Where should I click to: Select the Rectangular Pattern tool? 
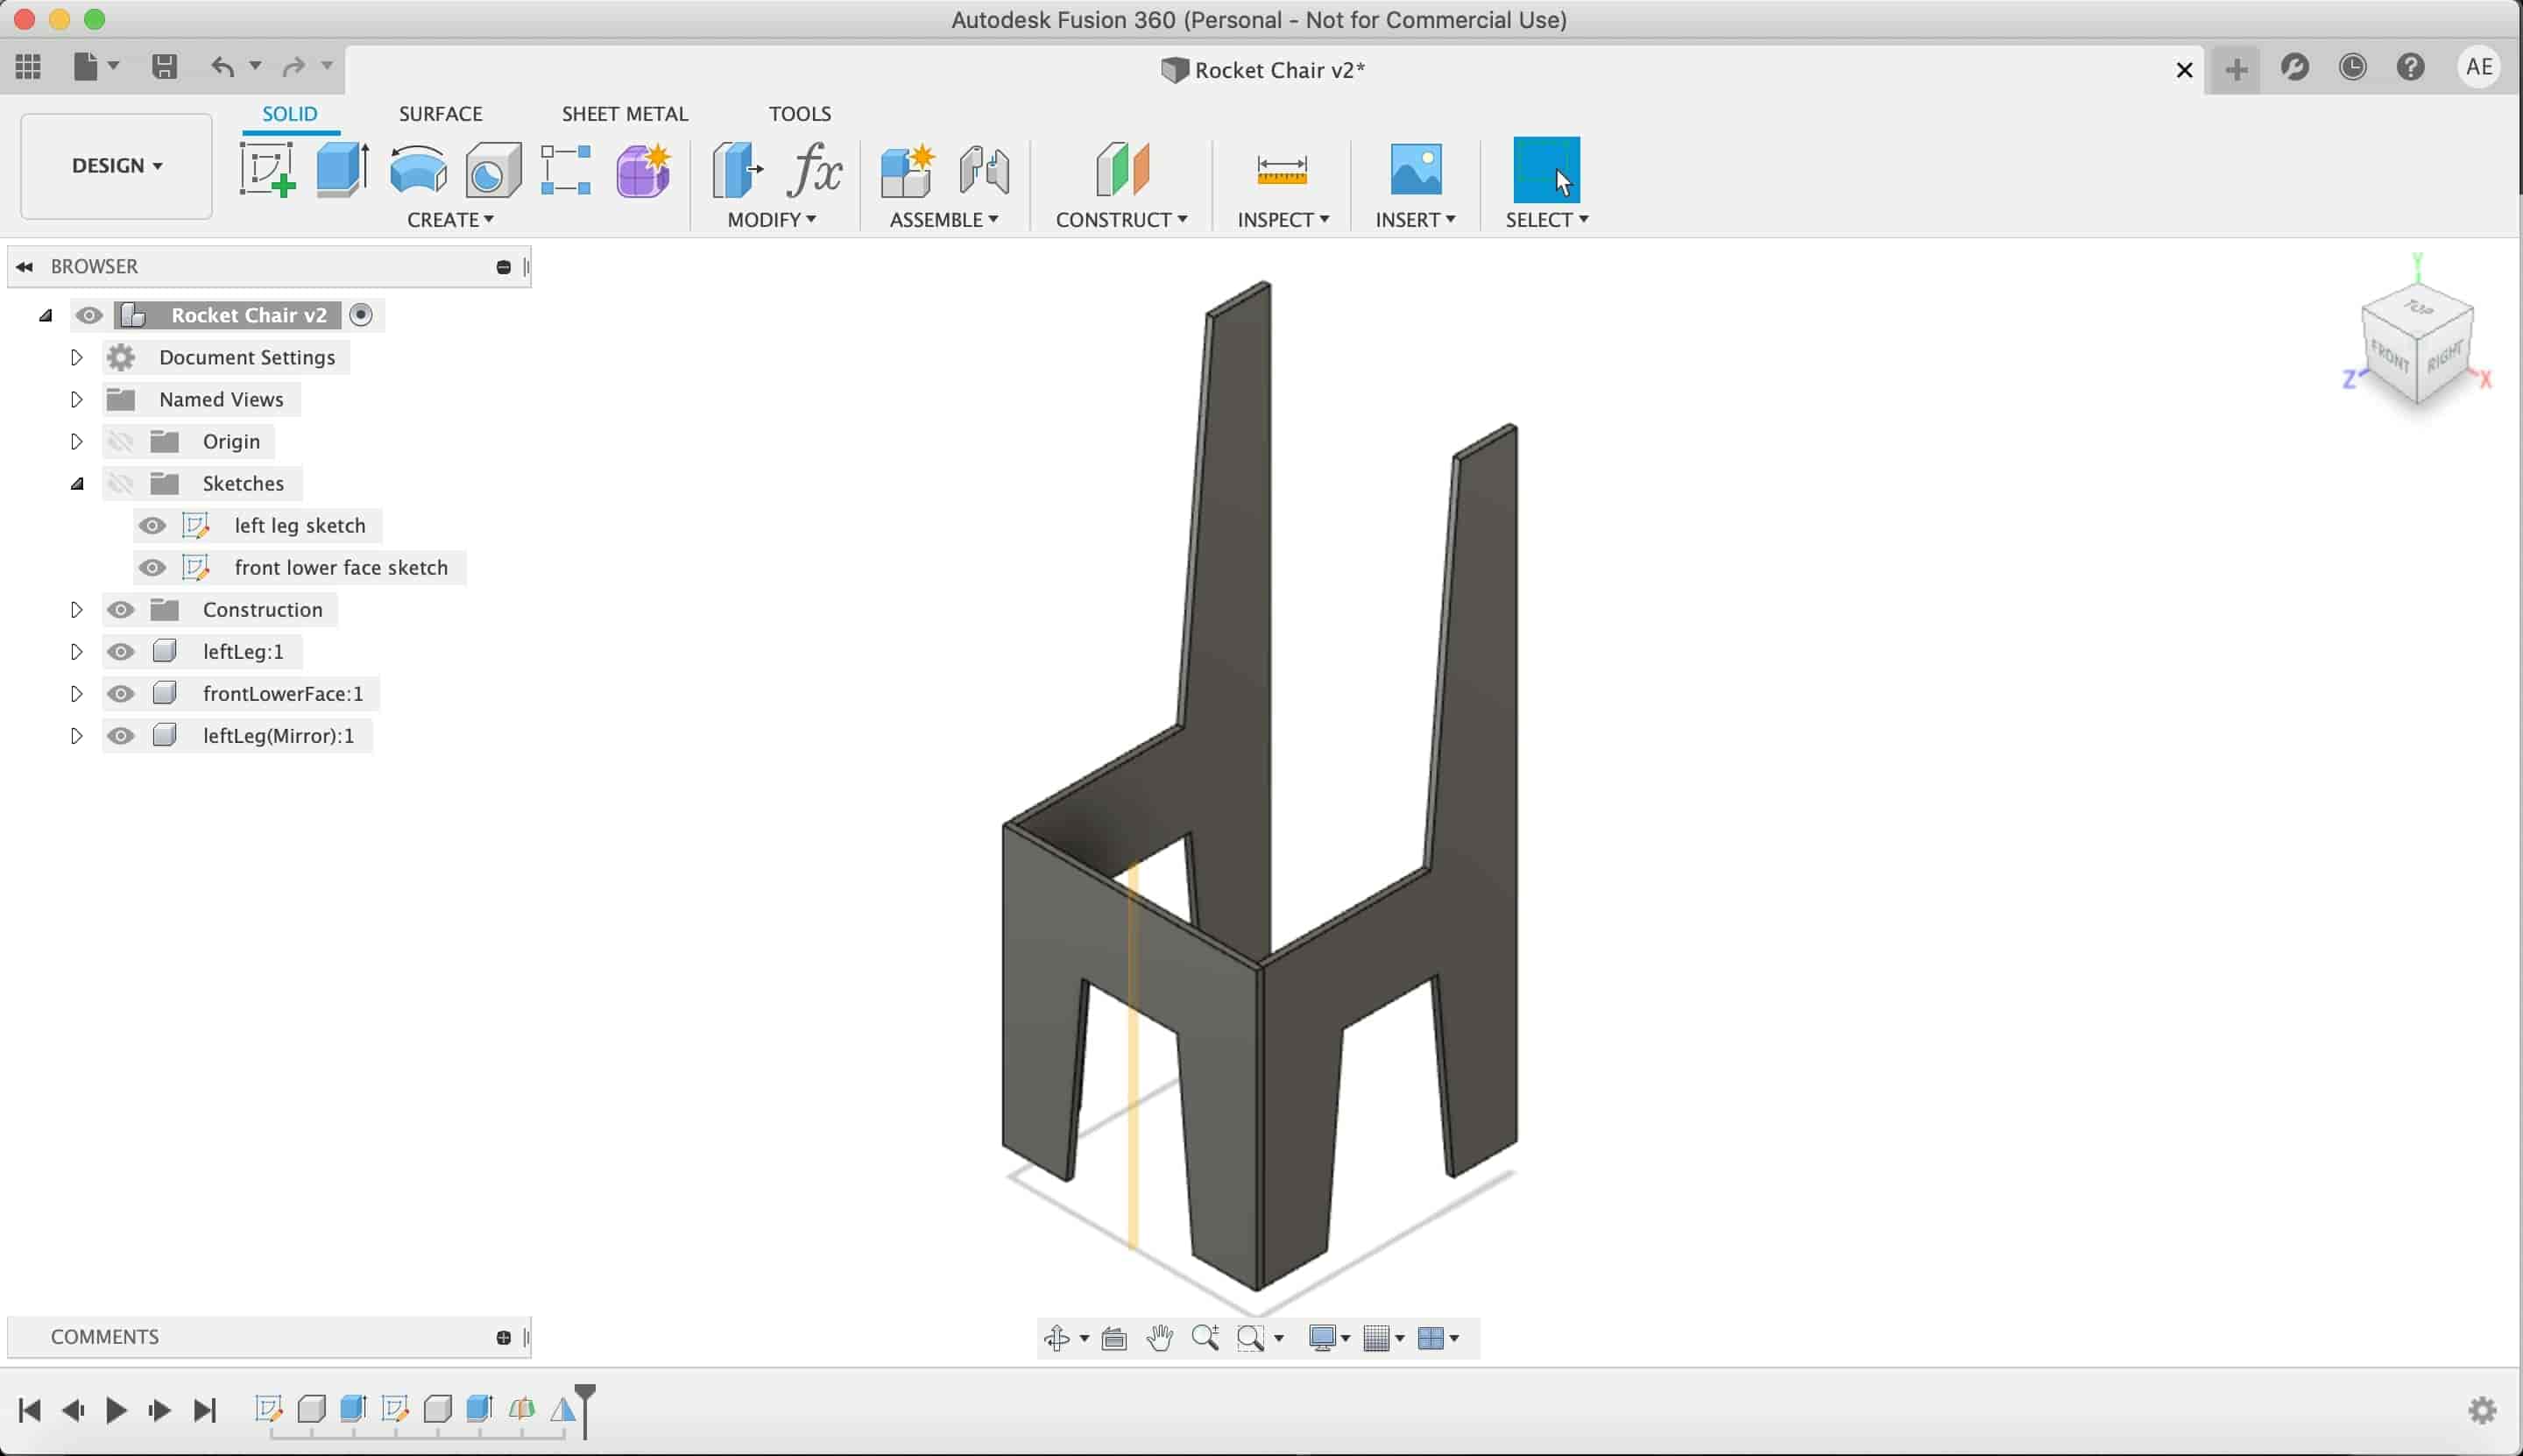pyautogui.click(x=566, y=169)
